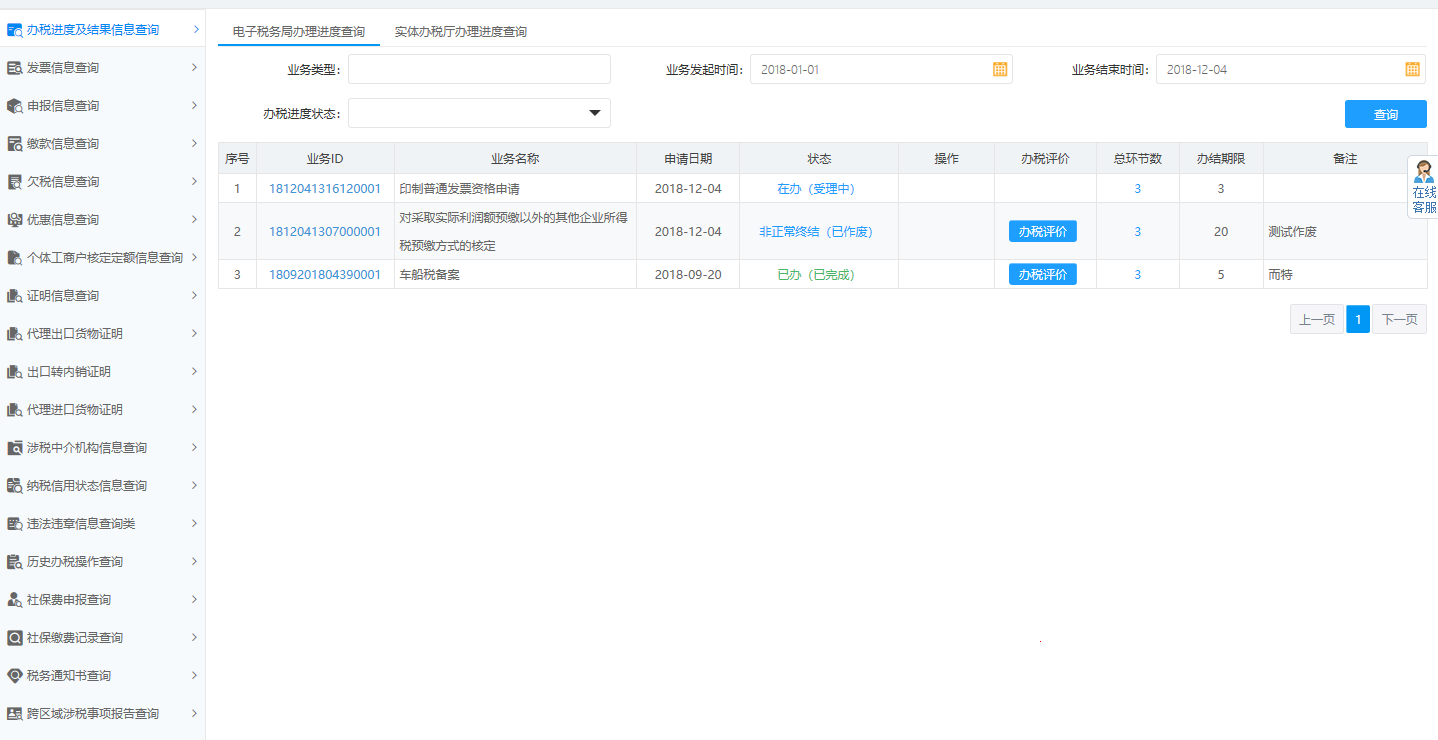This screenshot has height=740, width=1438.
Task: Click the 税务通知书查询 icon
Action: click(15, 676)
